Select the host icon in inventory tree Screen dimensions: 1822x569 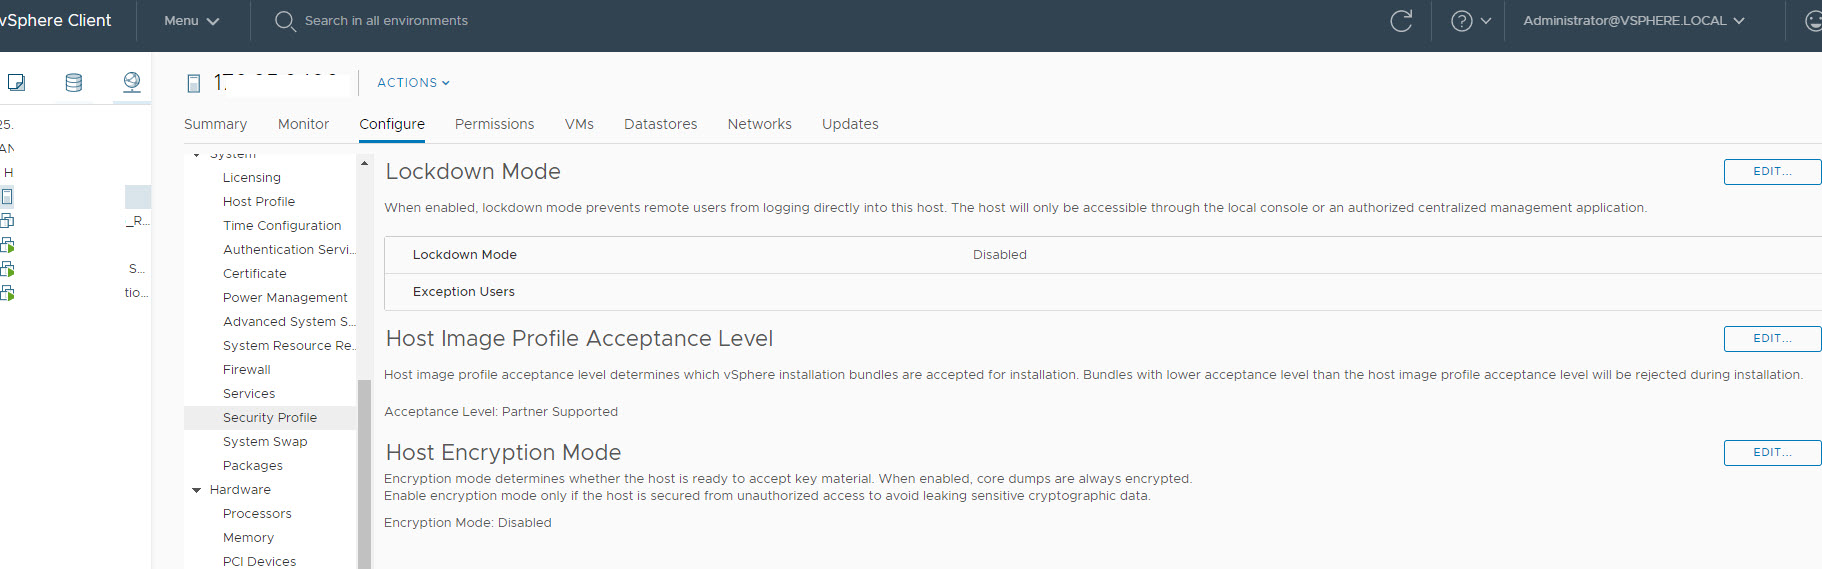coord(7,196)
